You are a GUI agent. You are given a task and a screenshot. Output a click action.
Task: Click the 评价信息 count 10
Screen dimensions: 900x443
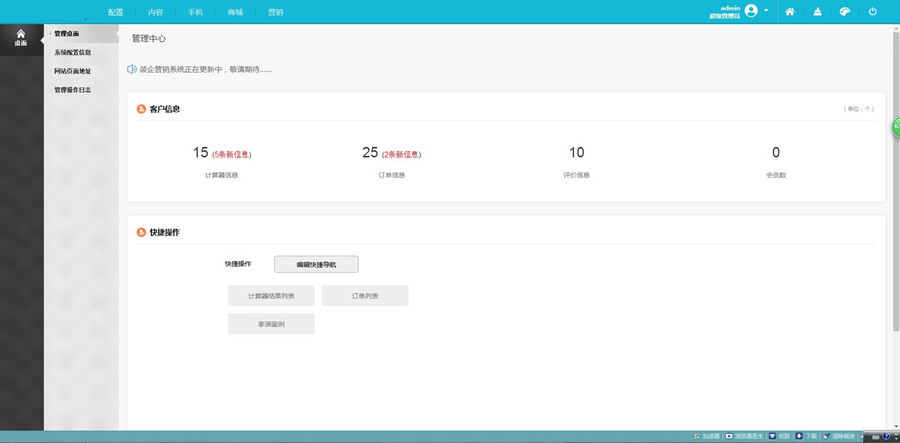click(x=576, y=153)
